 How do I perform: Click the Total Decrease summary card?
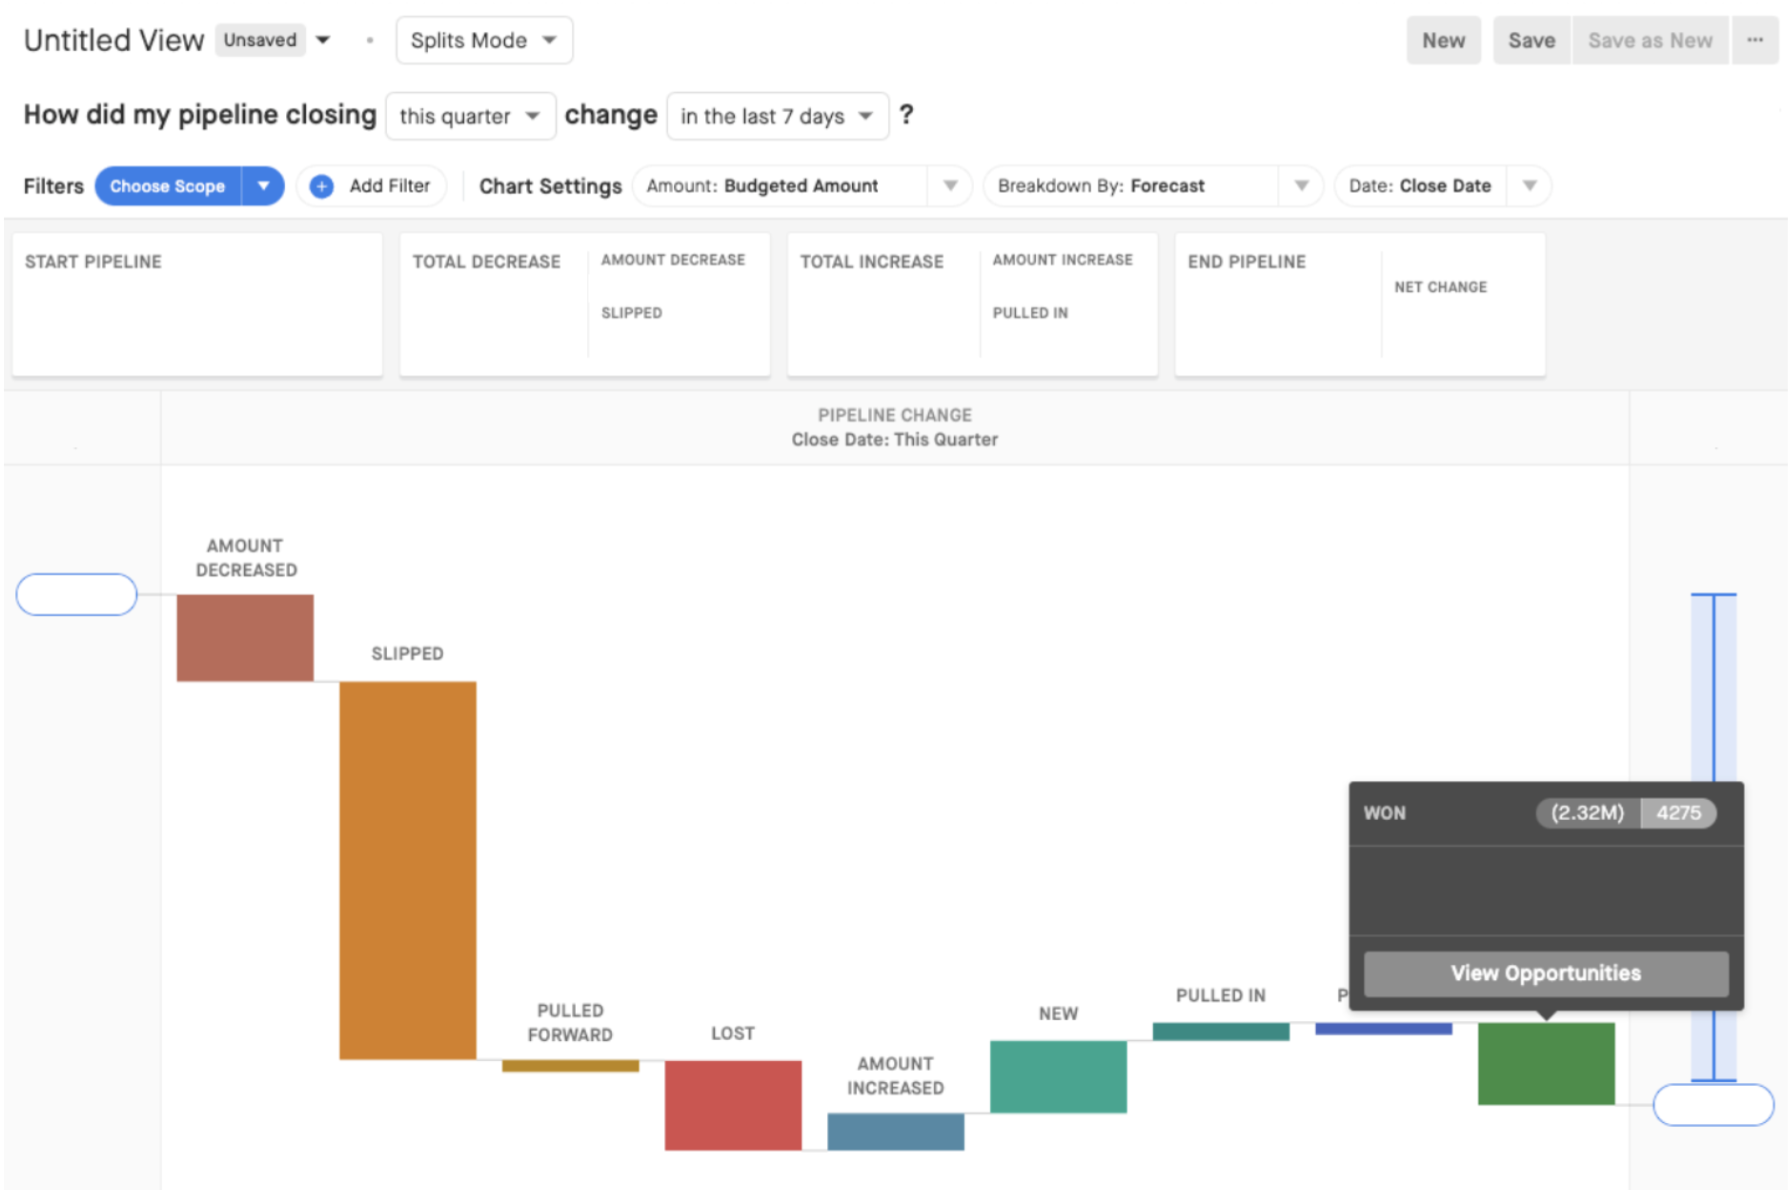tap(585, 305)
